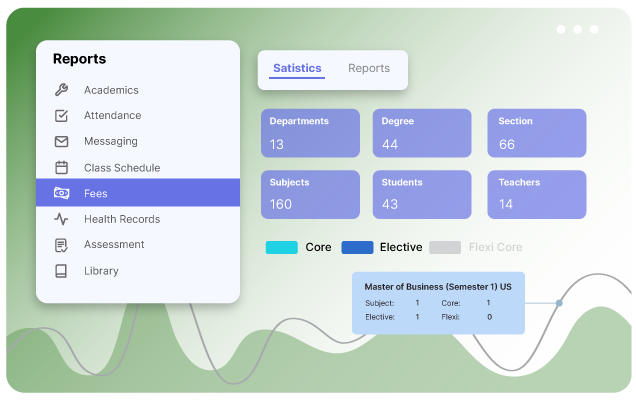Screen dimensions: 636x400
Task: Click the gray Flexi Core legend swatch
Action: (x=445, y=247)
